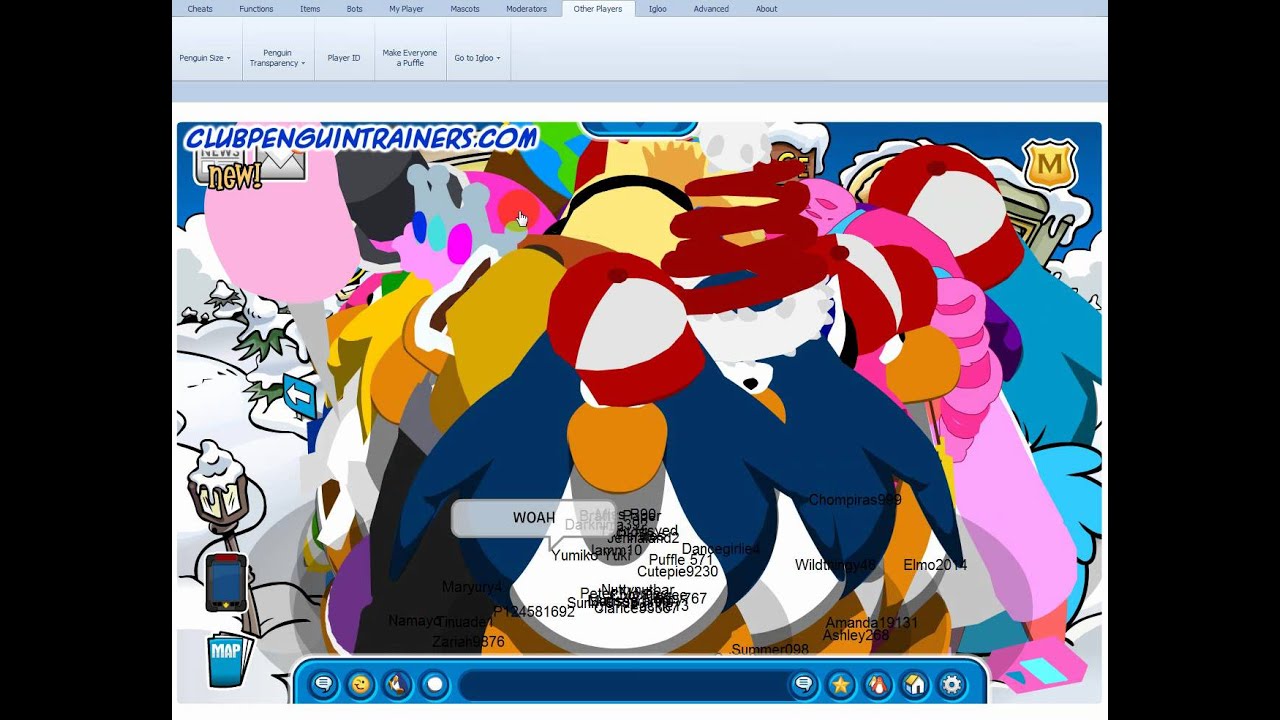Click player name Summer098
The height and width of the screenshot is (720, 1280).
click(x=770, y=650)
